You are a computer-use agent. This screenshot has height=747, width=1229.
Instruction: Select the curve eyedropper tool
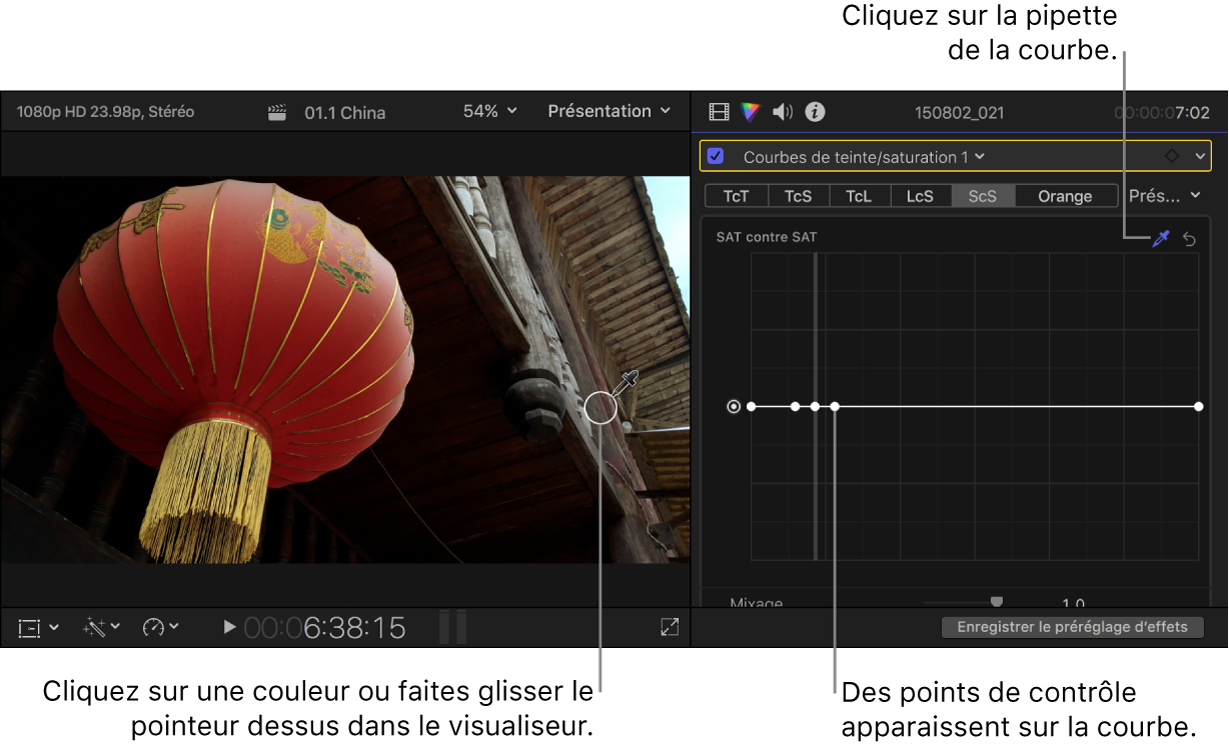coord(1160,238)
